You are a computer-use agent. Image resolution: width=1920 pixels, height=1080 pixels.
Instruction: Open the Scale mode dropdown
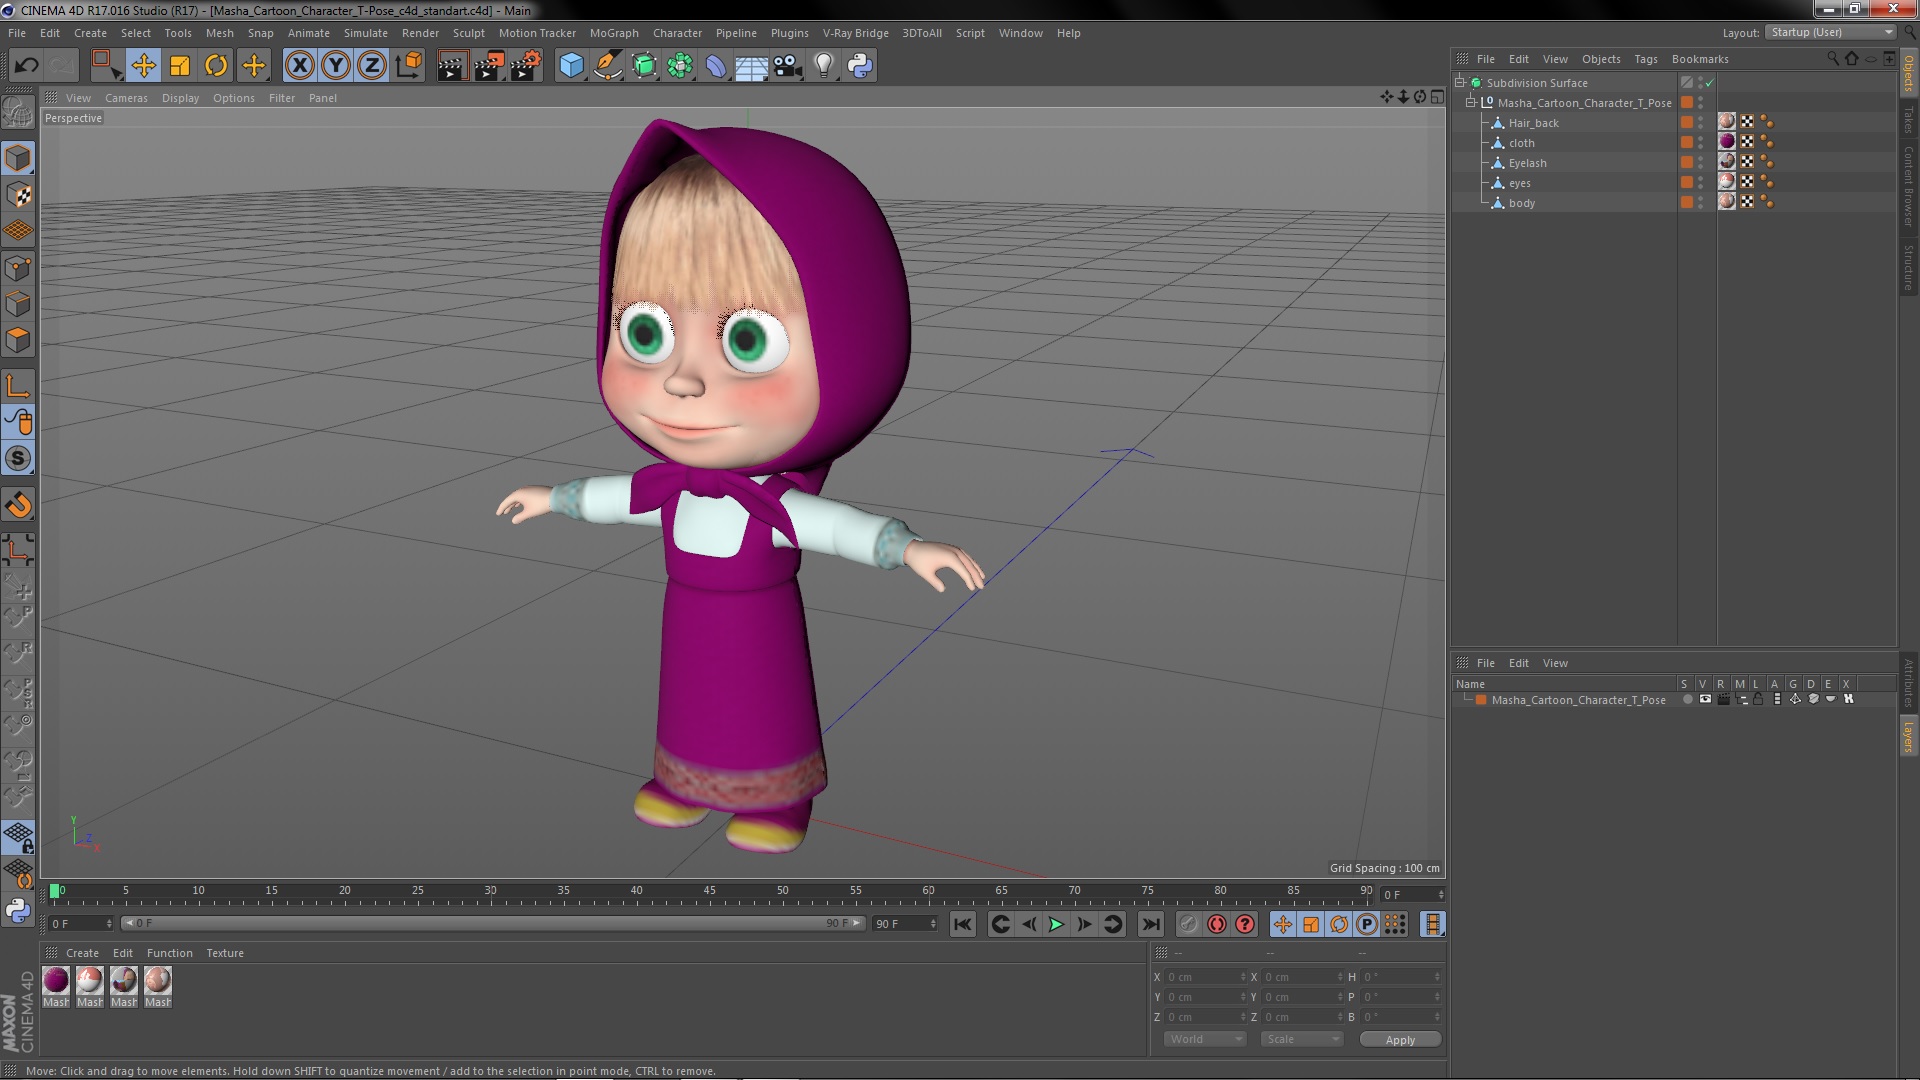pyautogui.click(x=1301, y=1039)
